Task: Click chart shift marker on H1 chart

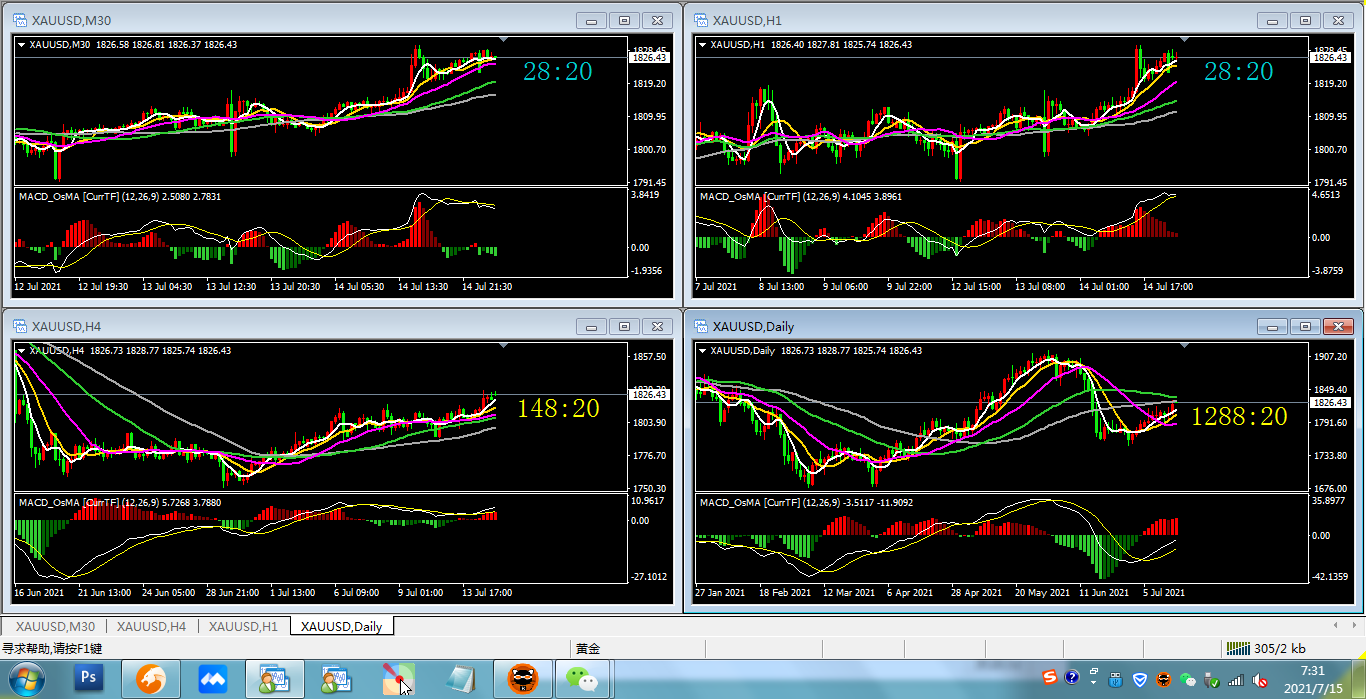Action: click(1184, 40)
